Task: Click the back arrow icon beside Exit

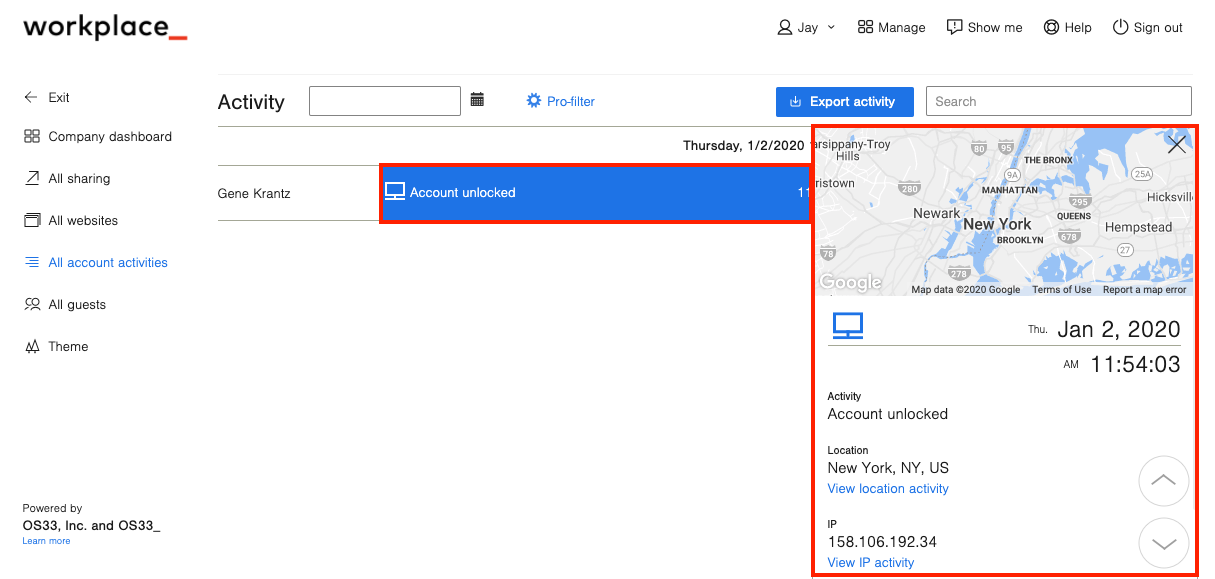Action: (31, 98)
